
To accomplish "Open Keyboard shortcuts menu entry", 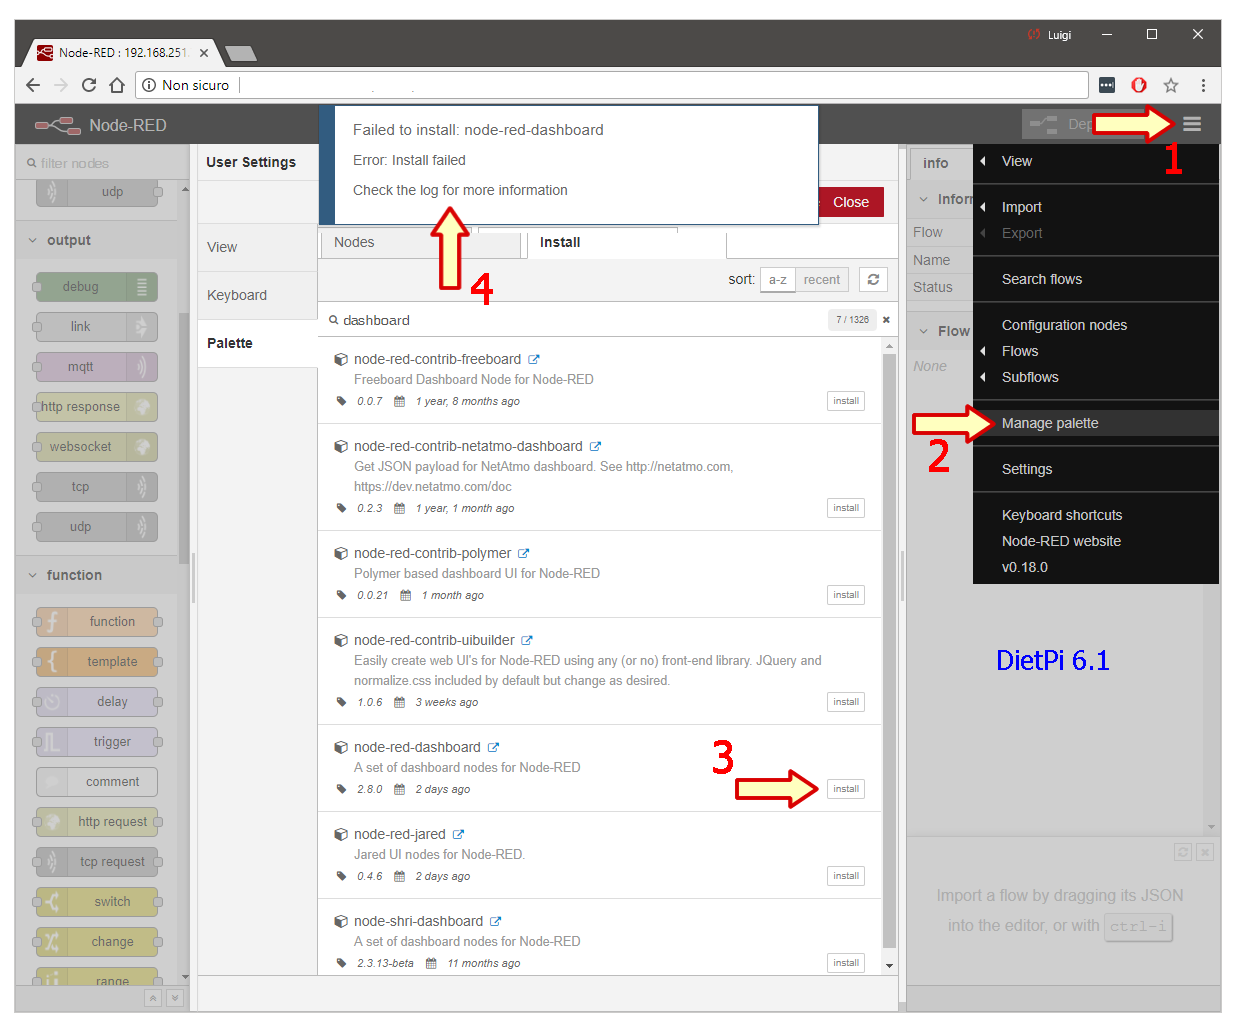I will (1095, 515).
